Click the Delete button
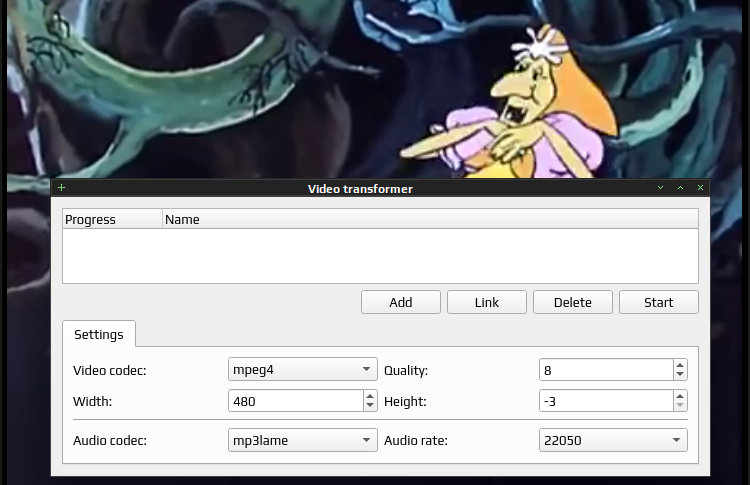Screen dimensions: 750x485 (573, 302)
